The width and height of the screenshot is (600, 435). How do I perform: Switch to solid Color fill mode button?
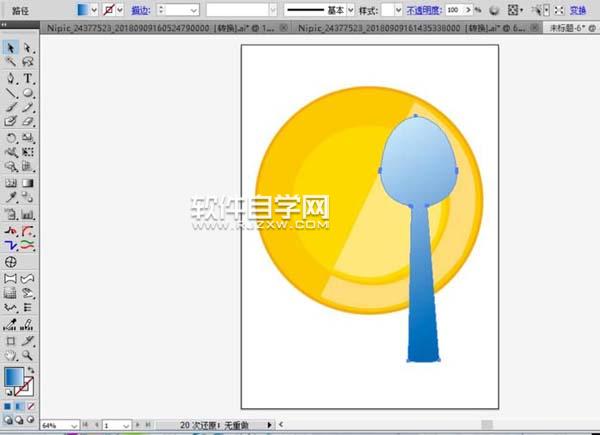(8, 407)
